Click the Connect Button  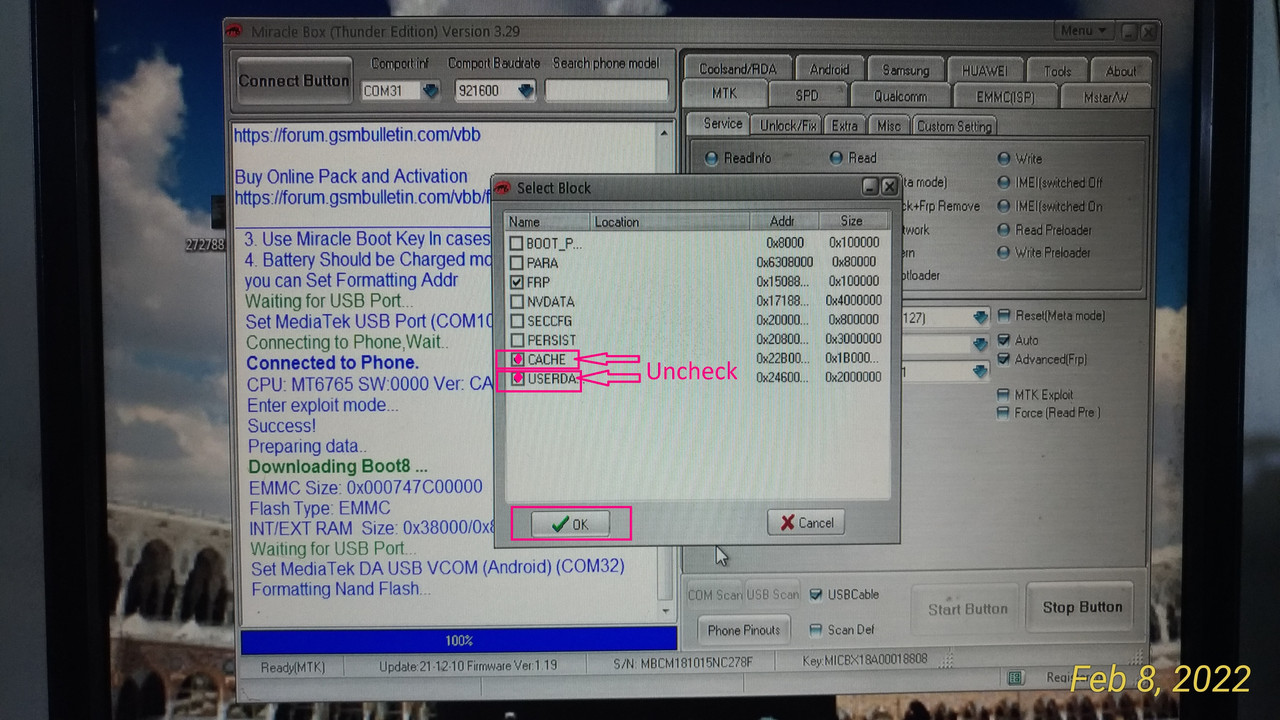click(x=294, y=81)
